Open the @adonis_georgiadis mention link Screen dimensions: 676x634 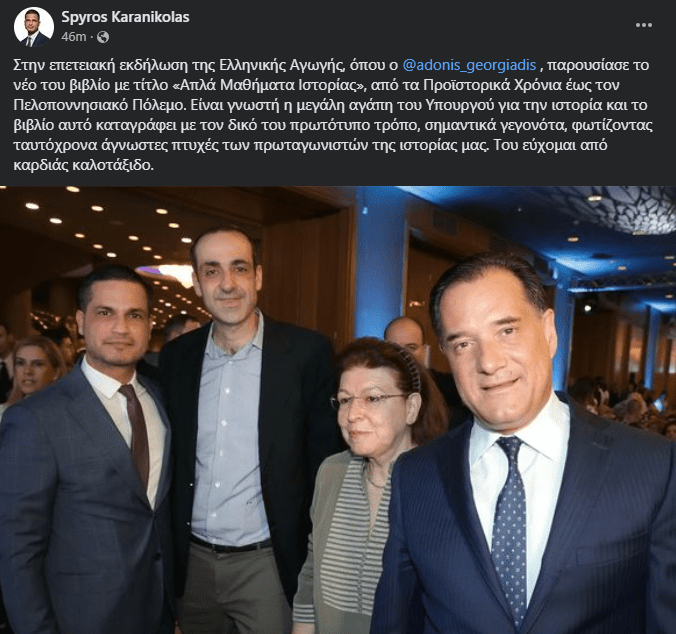[x=469, y=65]
